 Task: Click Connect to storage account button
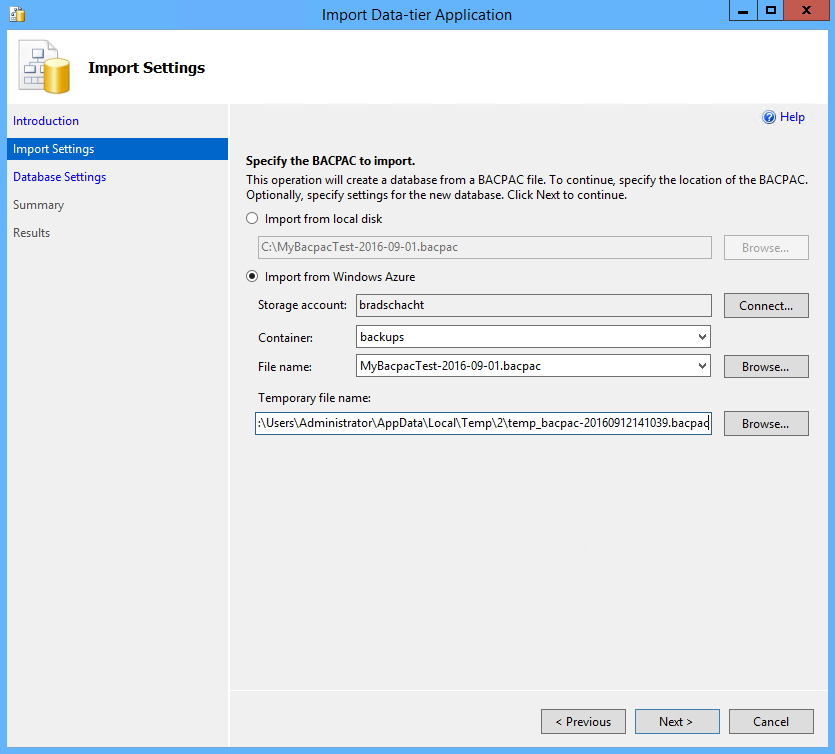pyautogui.click(x=766, y=306)
